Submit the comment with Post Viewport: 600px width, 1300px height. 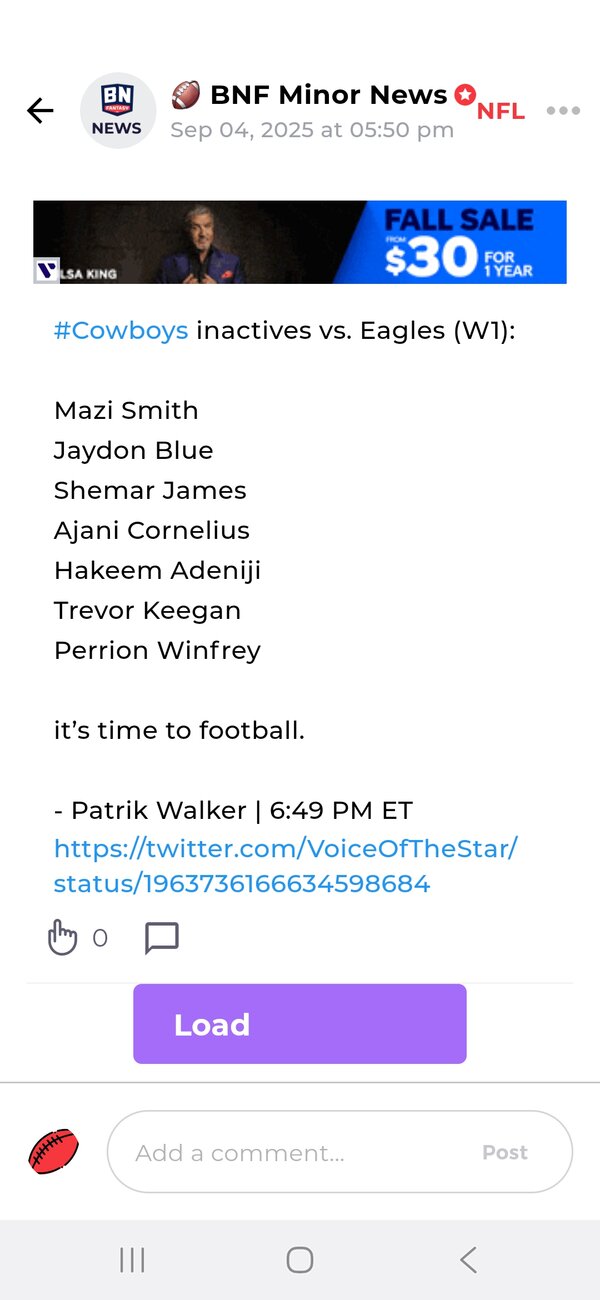tap(505, 1152)
